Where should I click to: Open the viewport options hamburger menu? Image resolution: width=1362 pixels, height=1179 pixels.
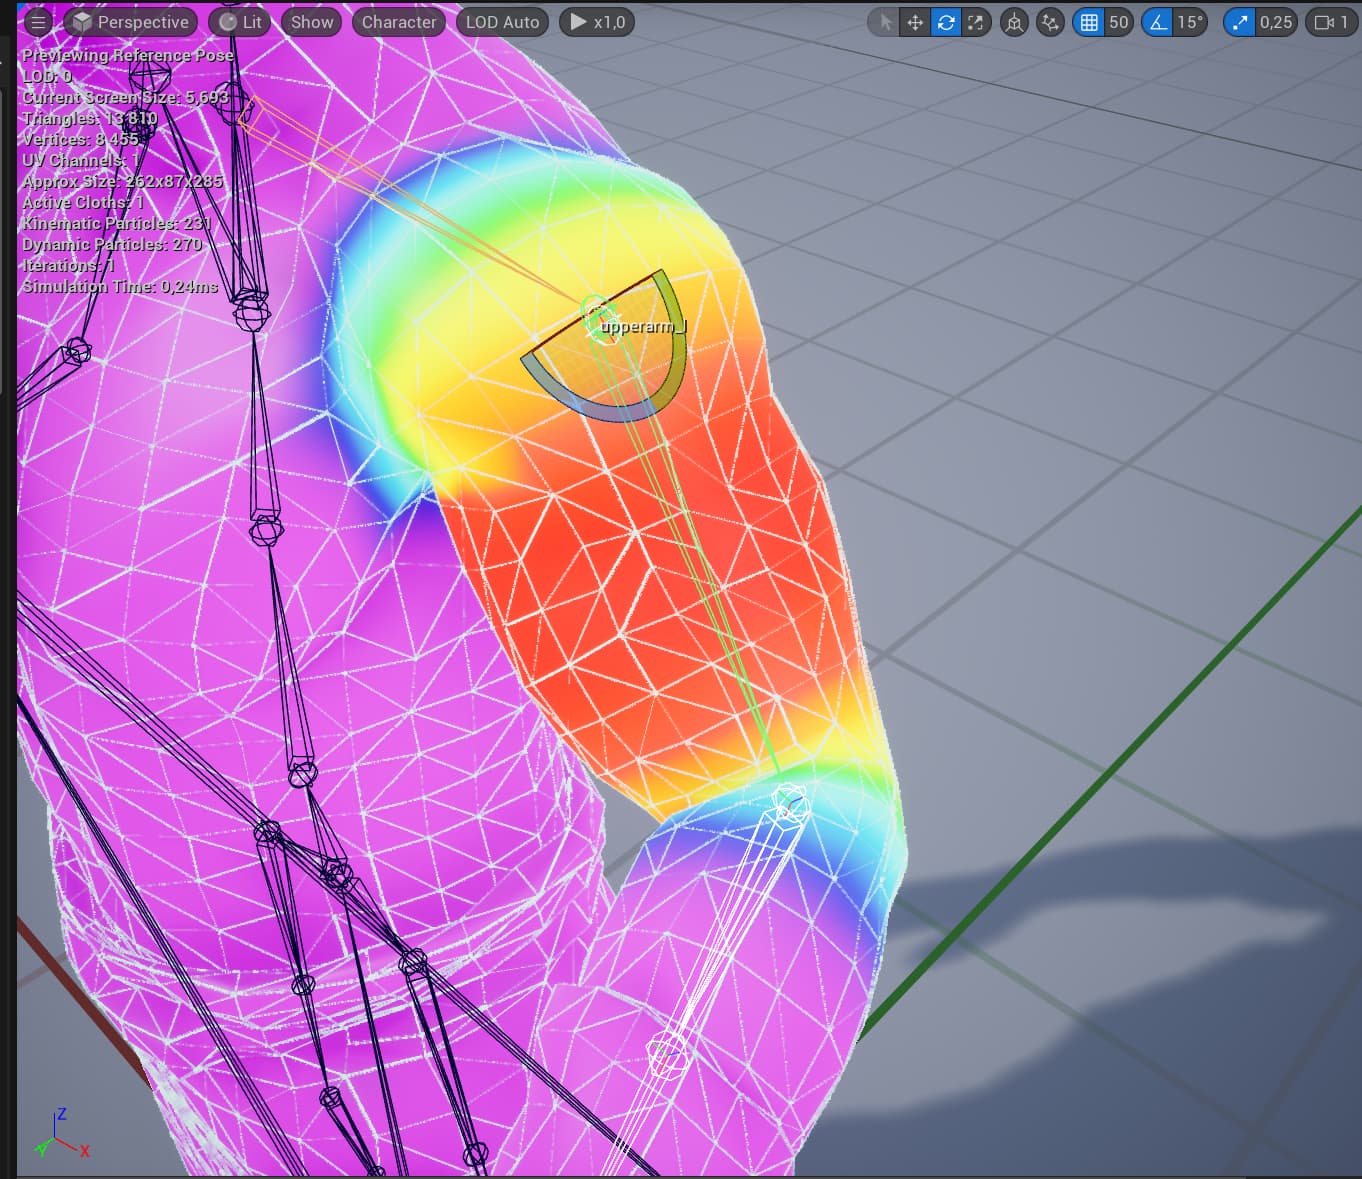point(38,22)
